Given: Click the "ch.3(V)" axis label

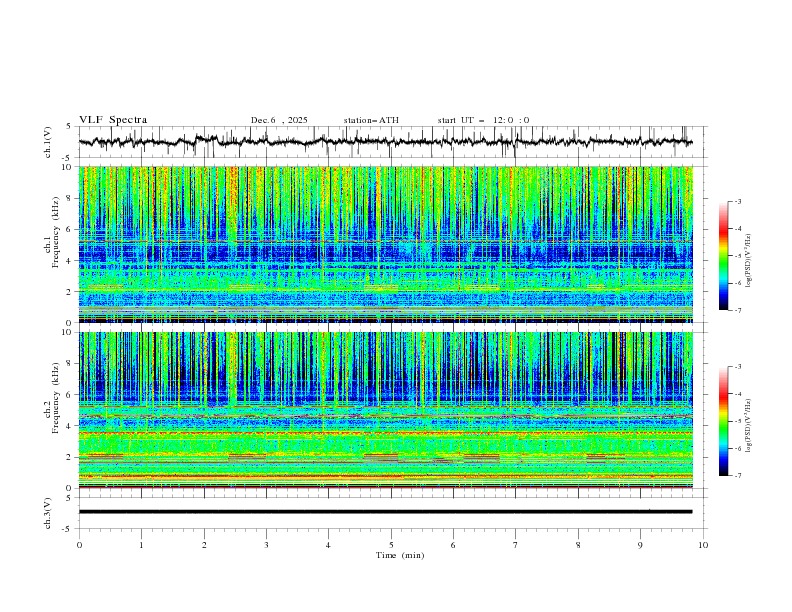Looking at the screenshot, I should click(47, 513).
